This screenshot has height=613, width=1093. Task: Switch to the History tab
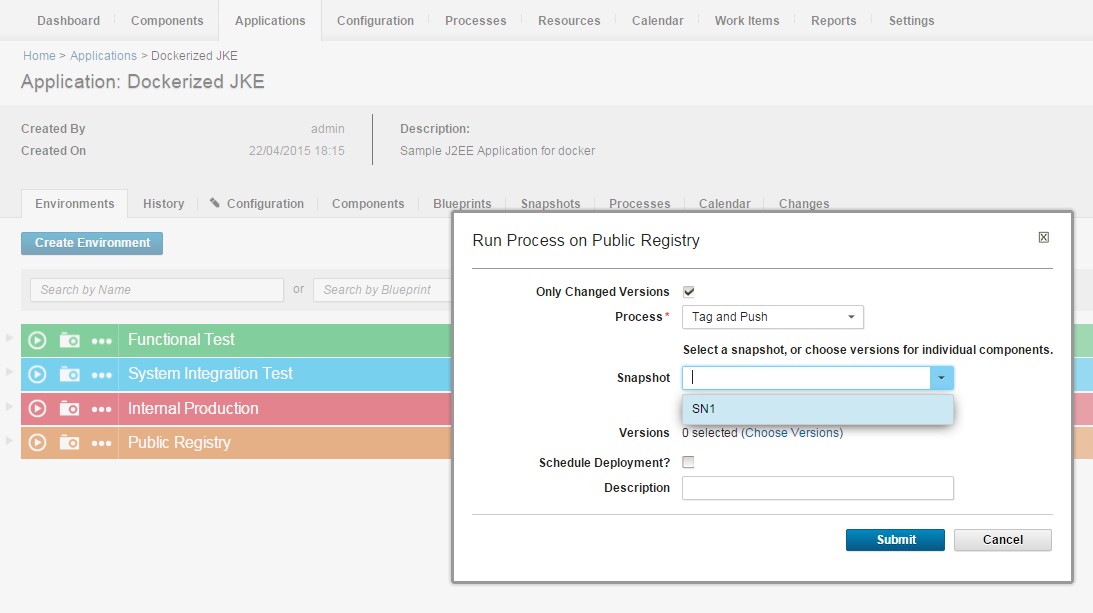(x=163, y=204)
